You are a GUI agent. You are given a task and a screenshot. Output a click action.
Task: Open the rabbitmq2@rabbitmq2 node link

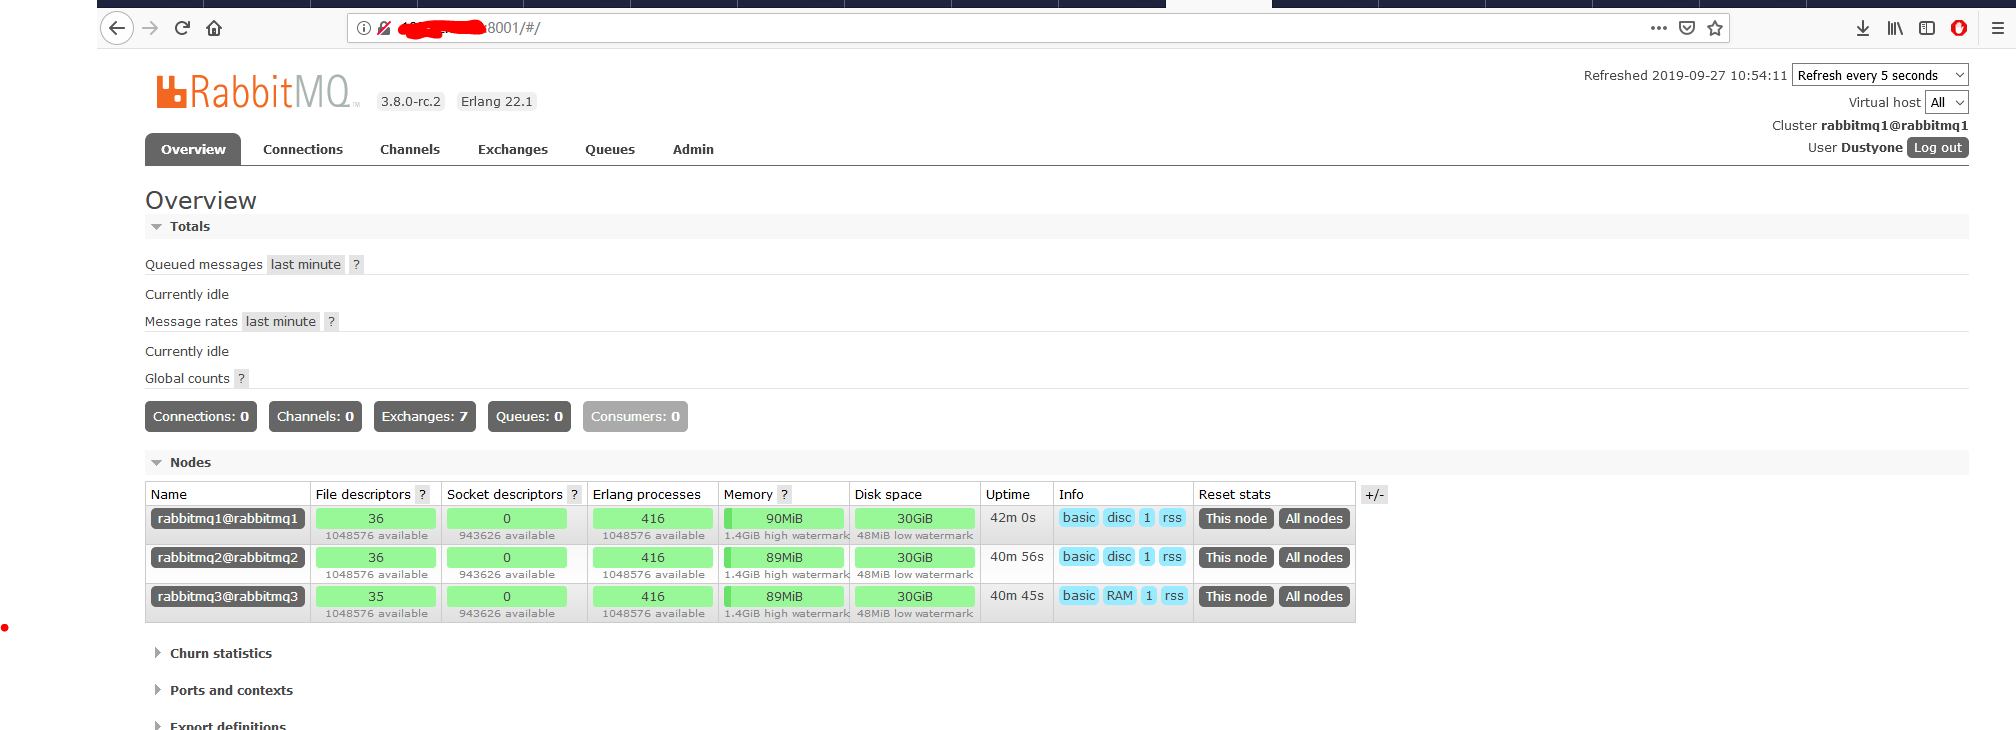tap(228, 558)
